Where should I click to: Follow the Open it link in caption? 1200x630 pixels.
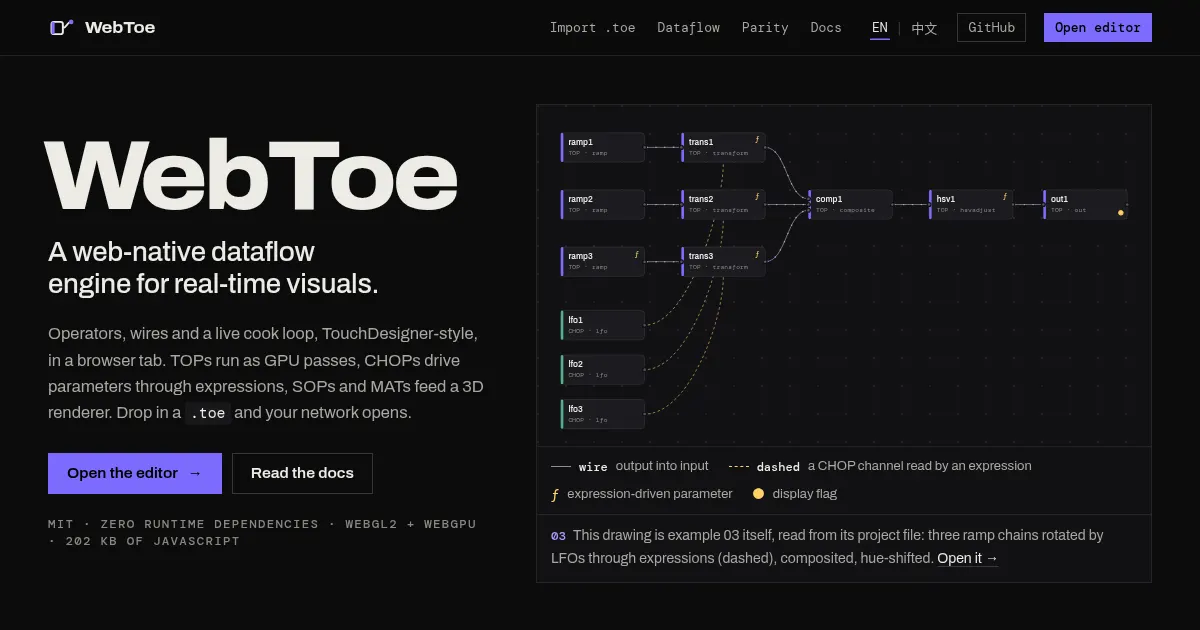click(967, 558)
